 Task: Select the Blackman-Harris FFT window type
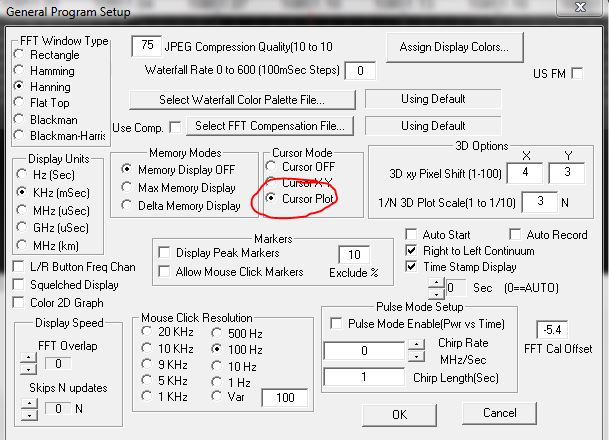click(19, 136)
